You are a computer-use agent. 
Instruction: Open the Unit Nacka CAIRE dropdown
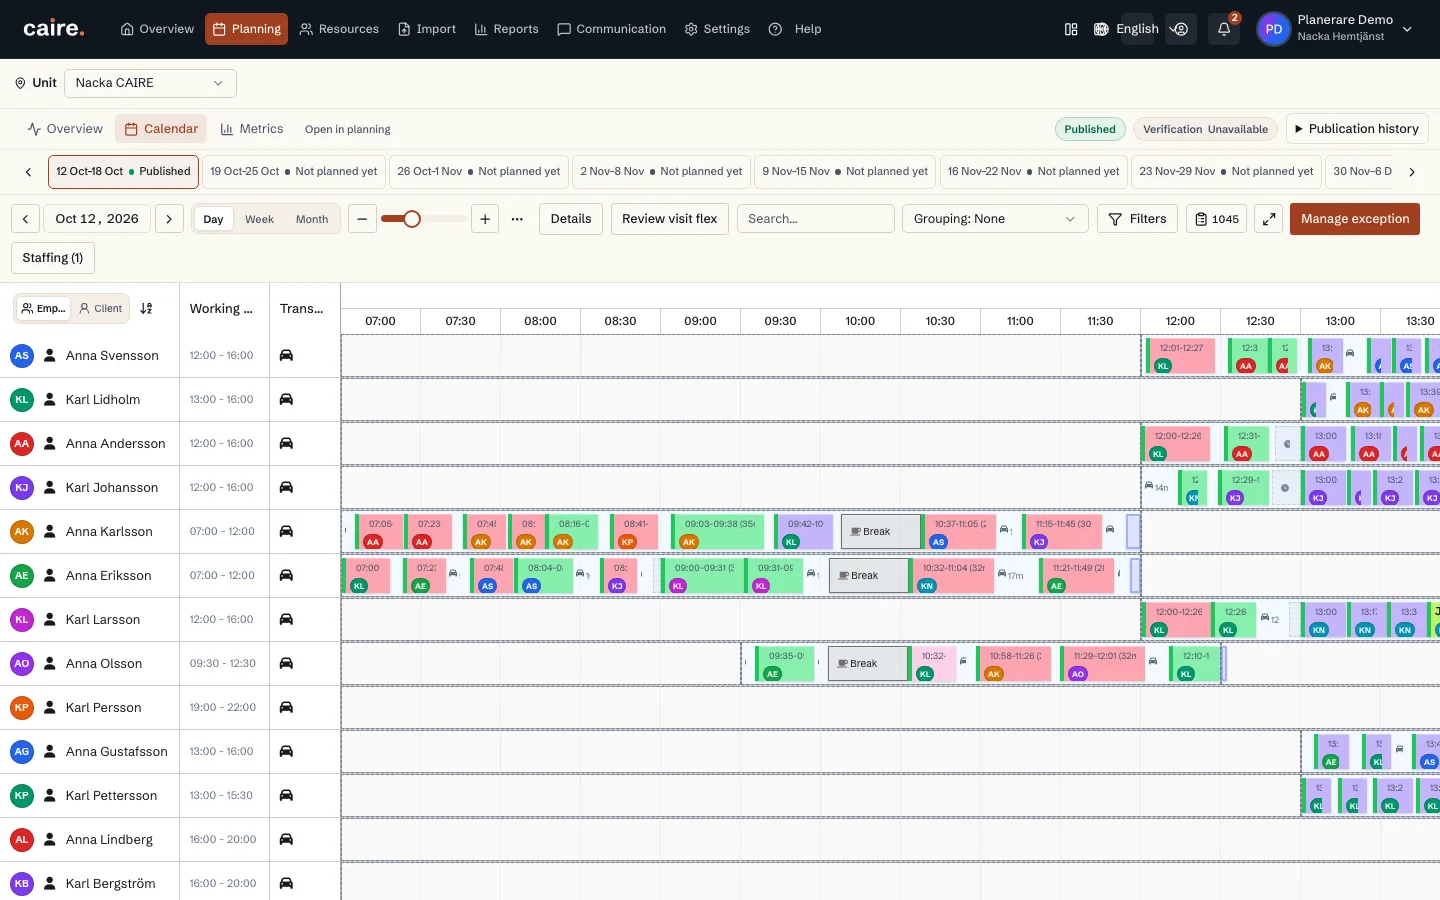click(x=150, y=83)
